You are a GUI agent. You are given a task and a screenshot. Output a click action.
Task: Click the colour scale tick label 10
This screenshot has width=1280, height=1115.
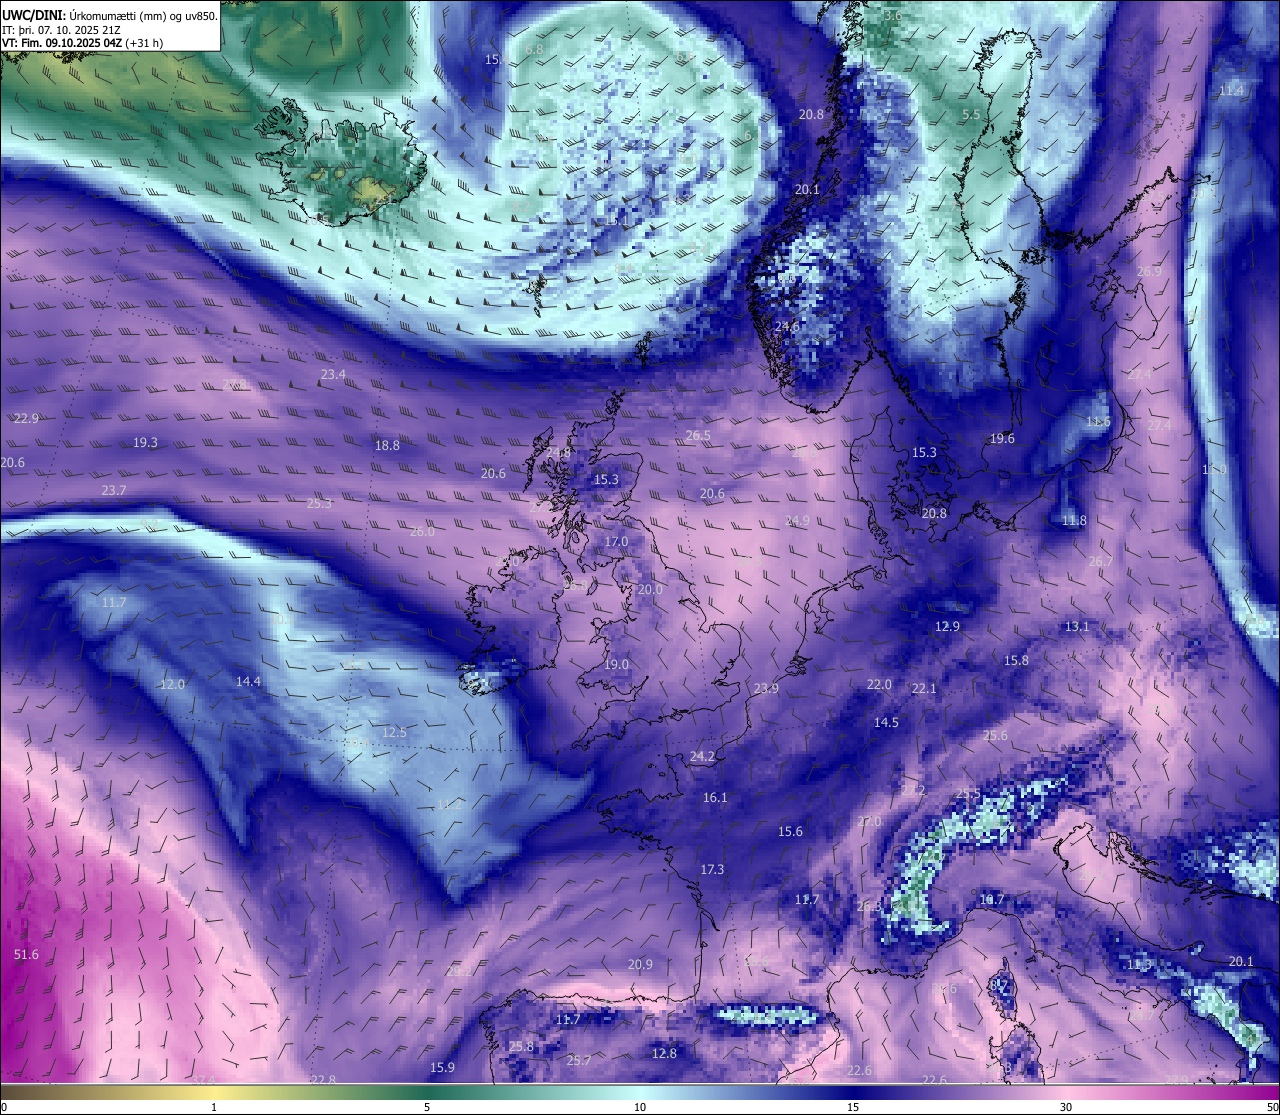pyautogui.click(x=640, y=1107)
